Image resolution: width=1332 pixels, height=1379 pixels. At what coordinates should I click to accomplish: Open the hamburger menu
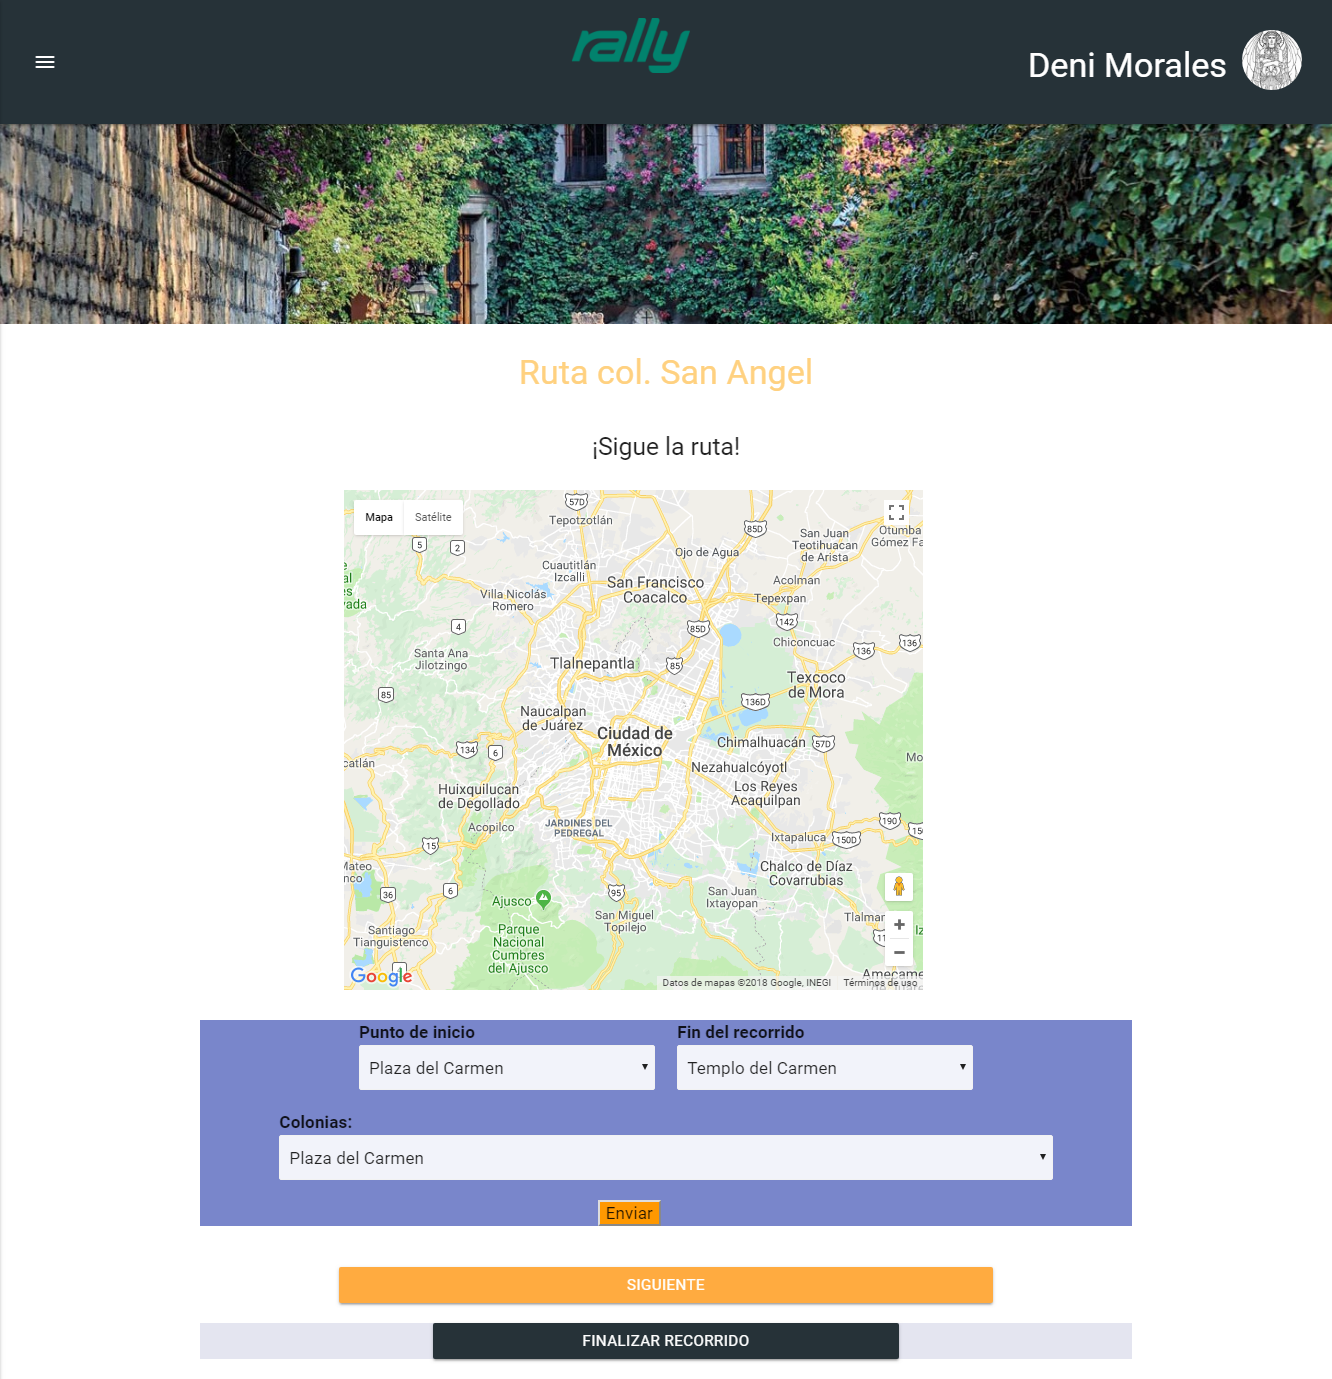point(45,62)
